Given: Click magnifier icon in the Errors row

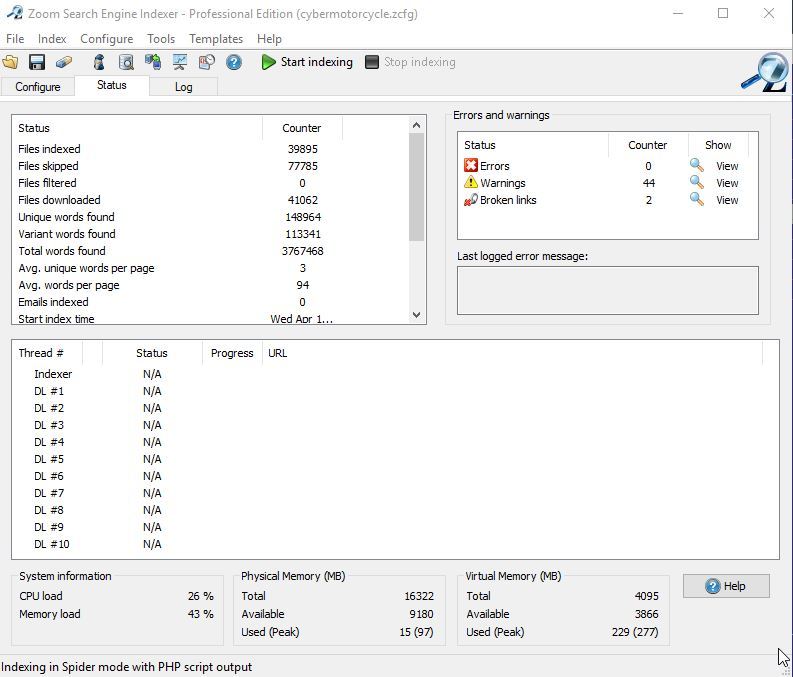Looking at the screenshot, I should 696,165.
